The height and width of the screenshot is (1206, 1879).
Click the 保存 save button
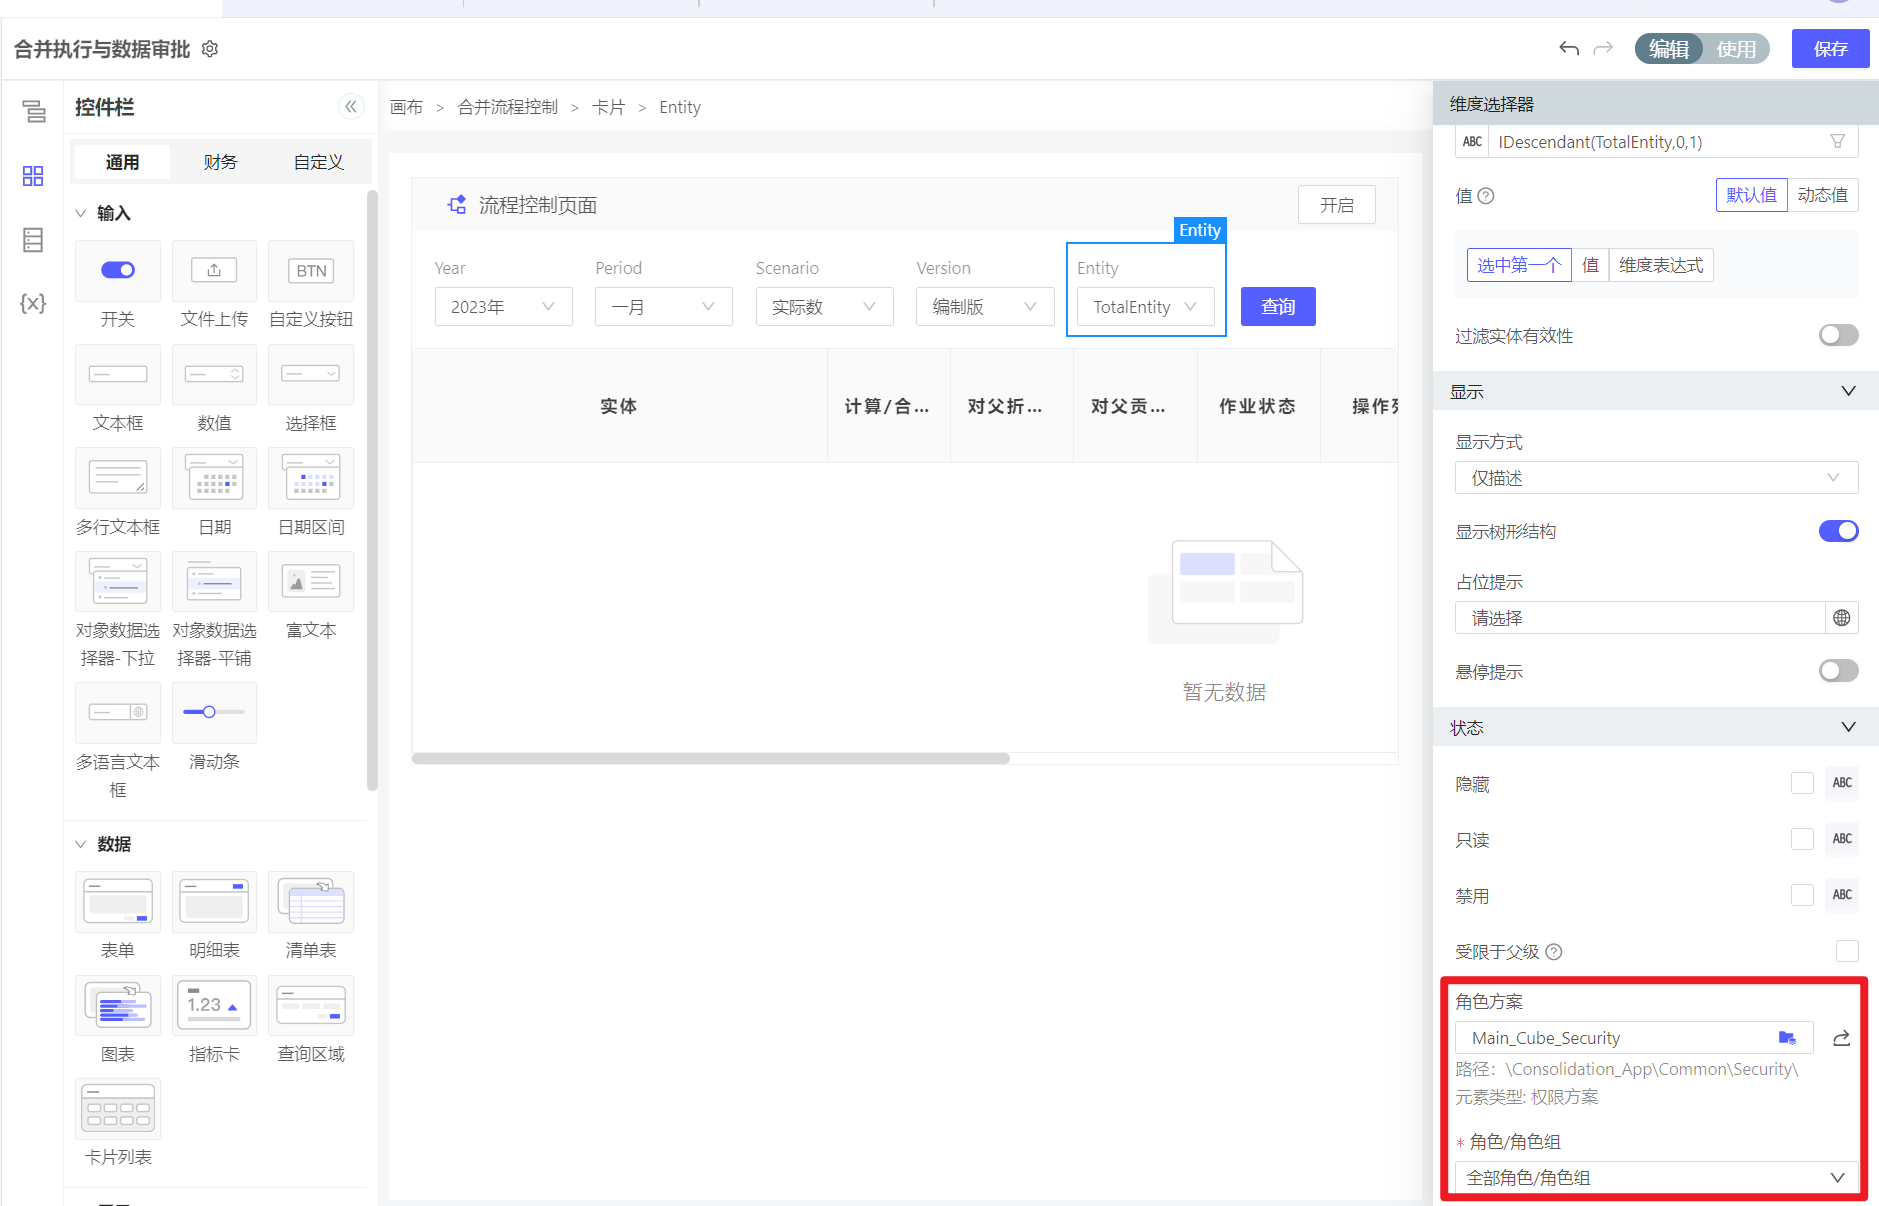pyautogui.click(x=1829, y=49)
